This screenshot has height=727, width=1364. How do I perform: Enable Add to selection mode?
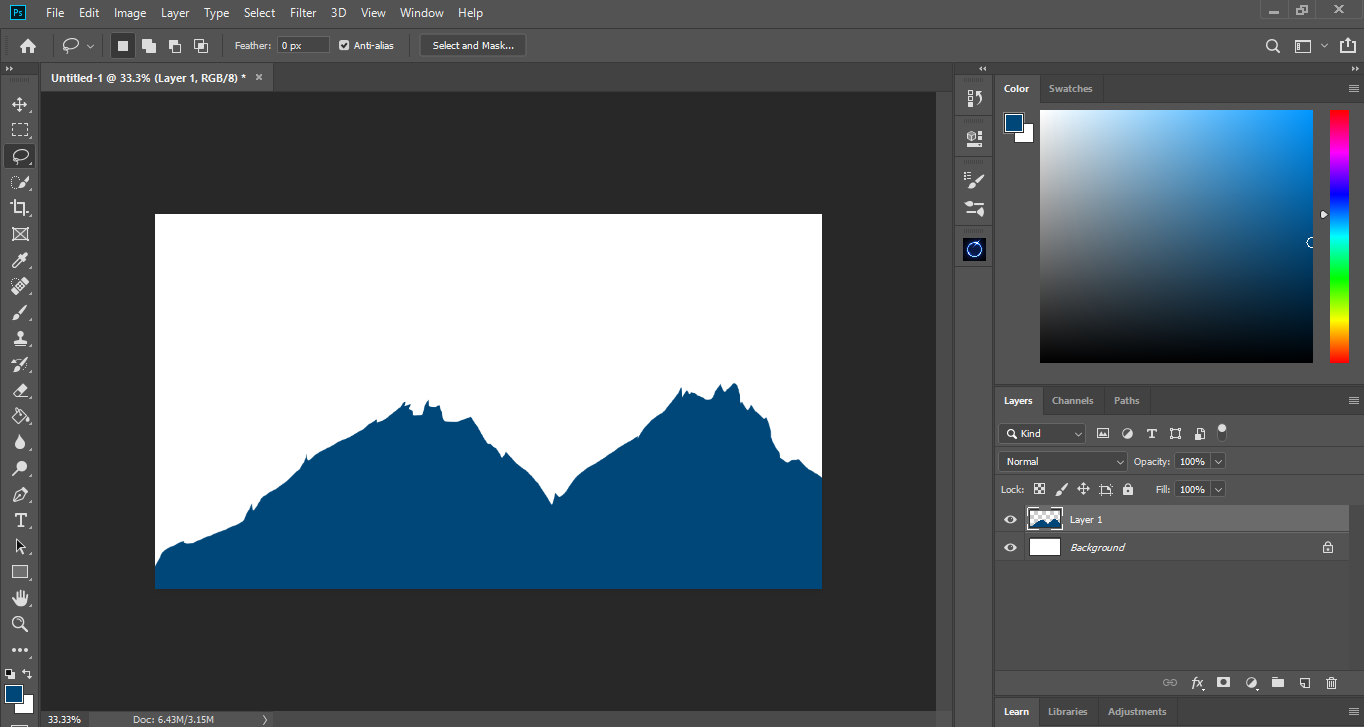tap(149, 46)
